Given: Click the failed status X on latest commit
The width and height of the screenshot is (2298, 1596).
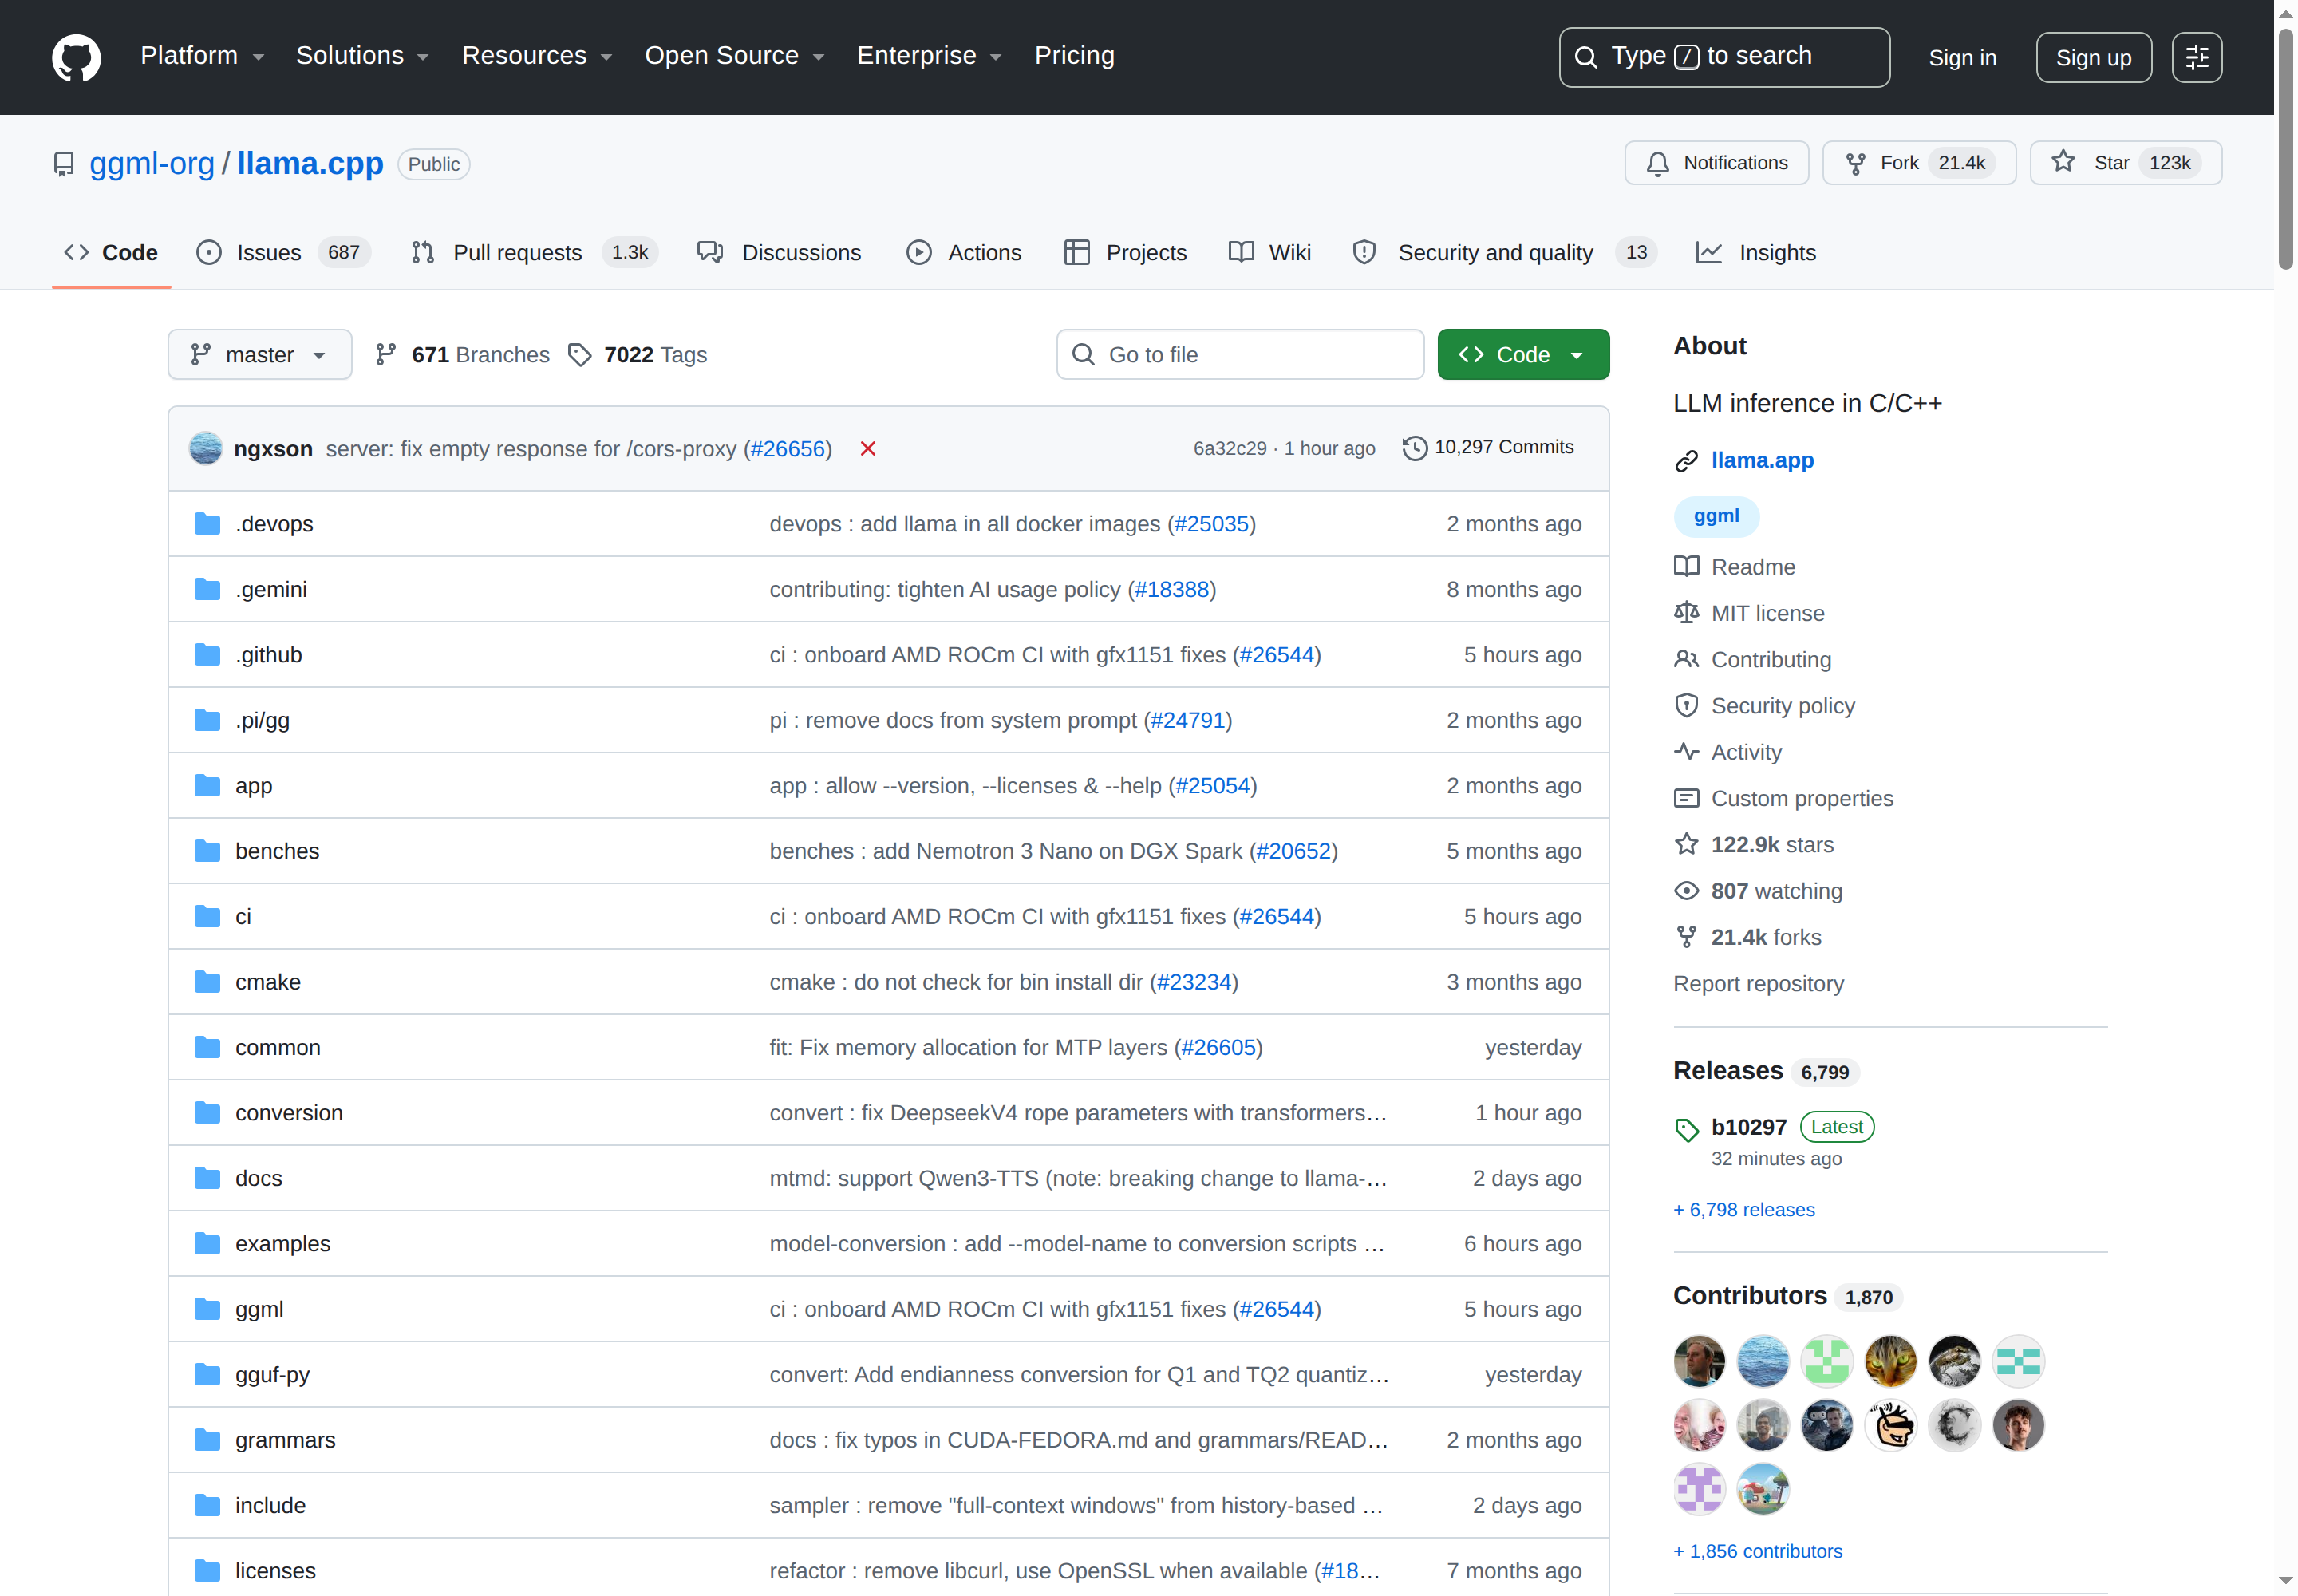Looking at the screenshot, I should 868,449.
